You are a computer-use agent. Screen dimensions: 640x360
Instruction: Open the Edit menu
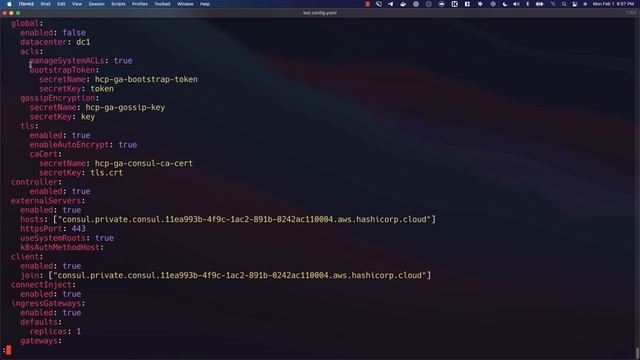[x=61, y=4]
